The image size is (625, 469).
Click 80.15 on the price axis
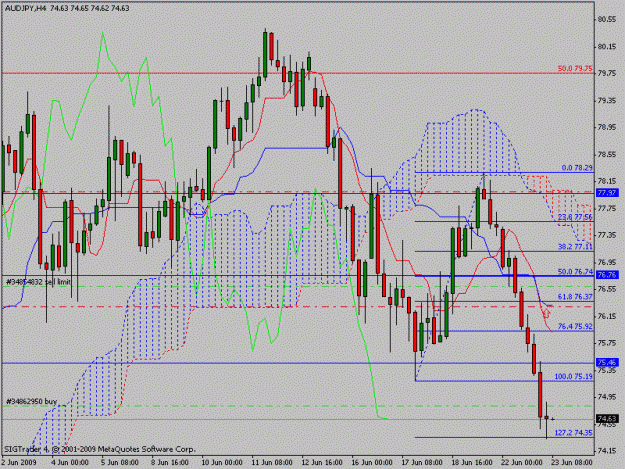607,47
